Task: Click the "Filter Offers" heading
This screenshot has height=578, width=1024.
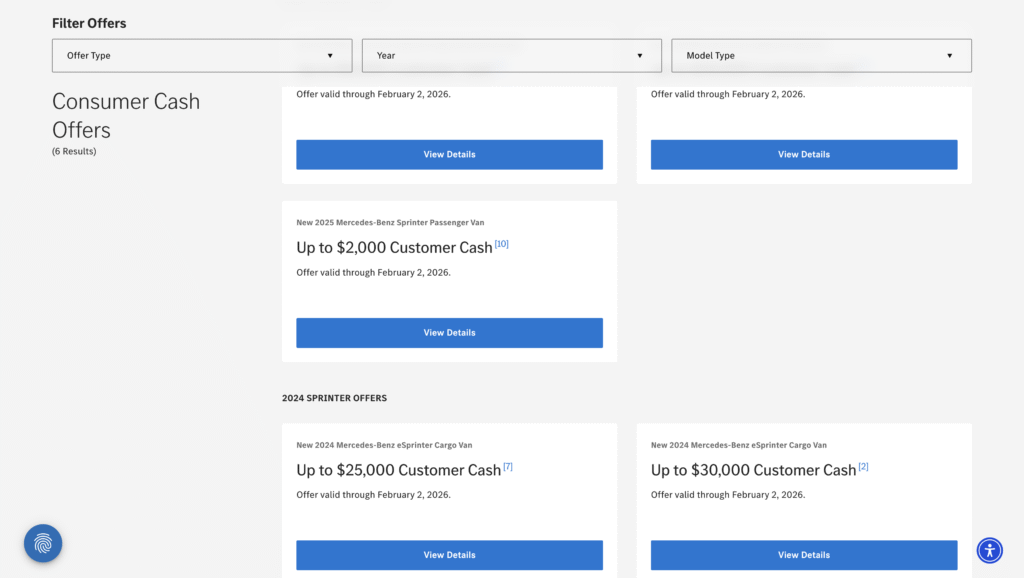Action: coord(89,23)
